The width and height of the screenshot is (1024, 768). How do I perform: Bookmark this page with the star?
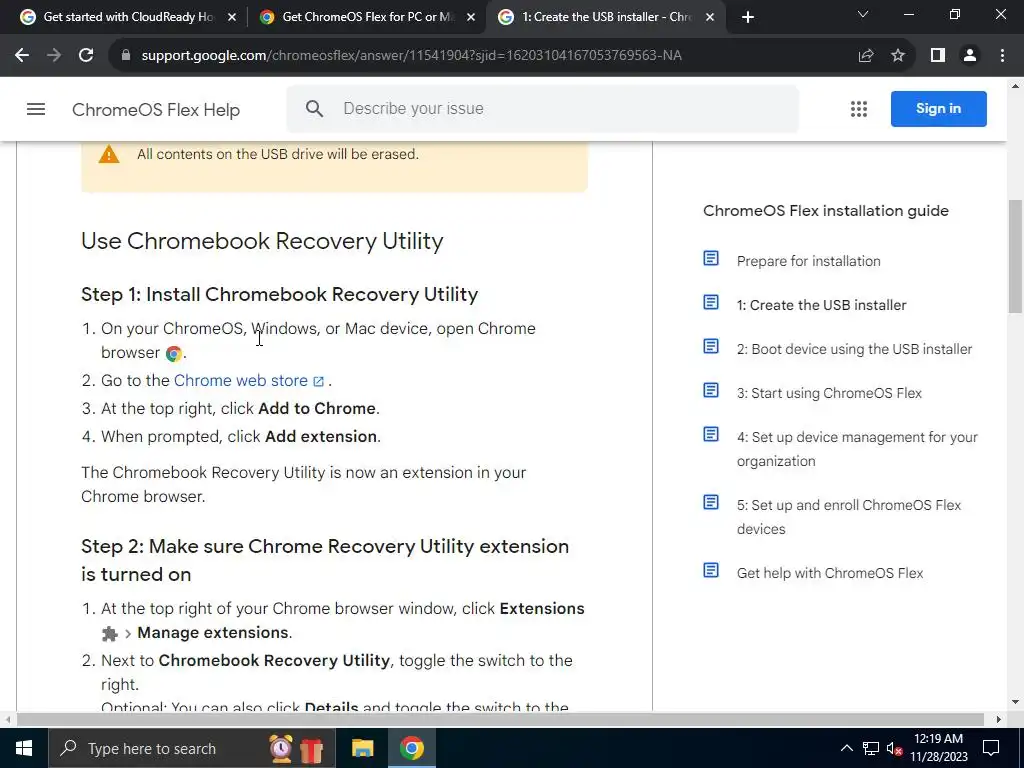point(898,56)
